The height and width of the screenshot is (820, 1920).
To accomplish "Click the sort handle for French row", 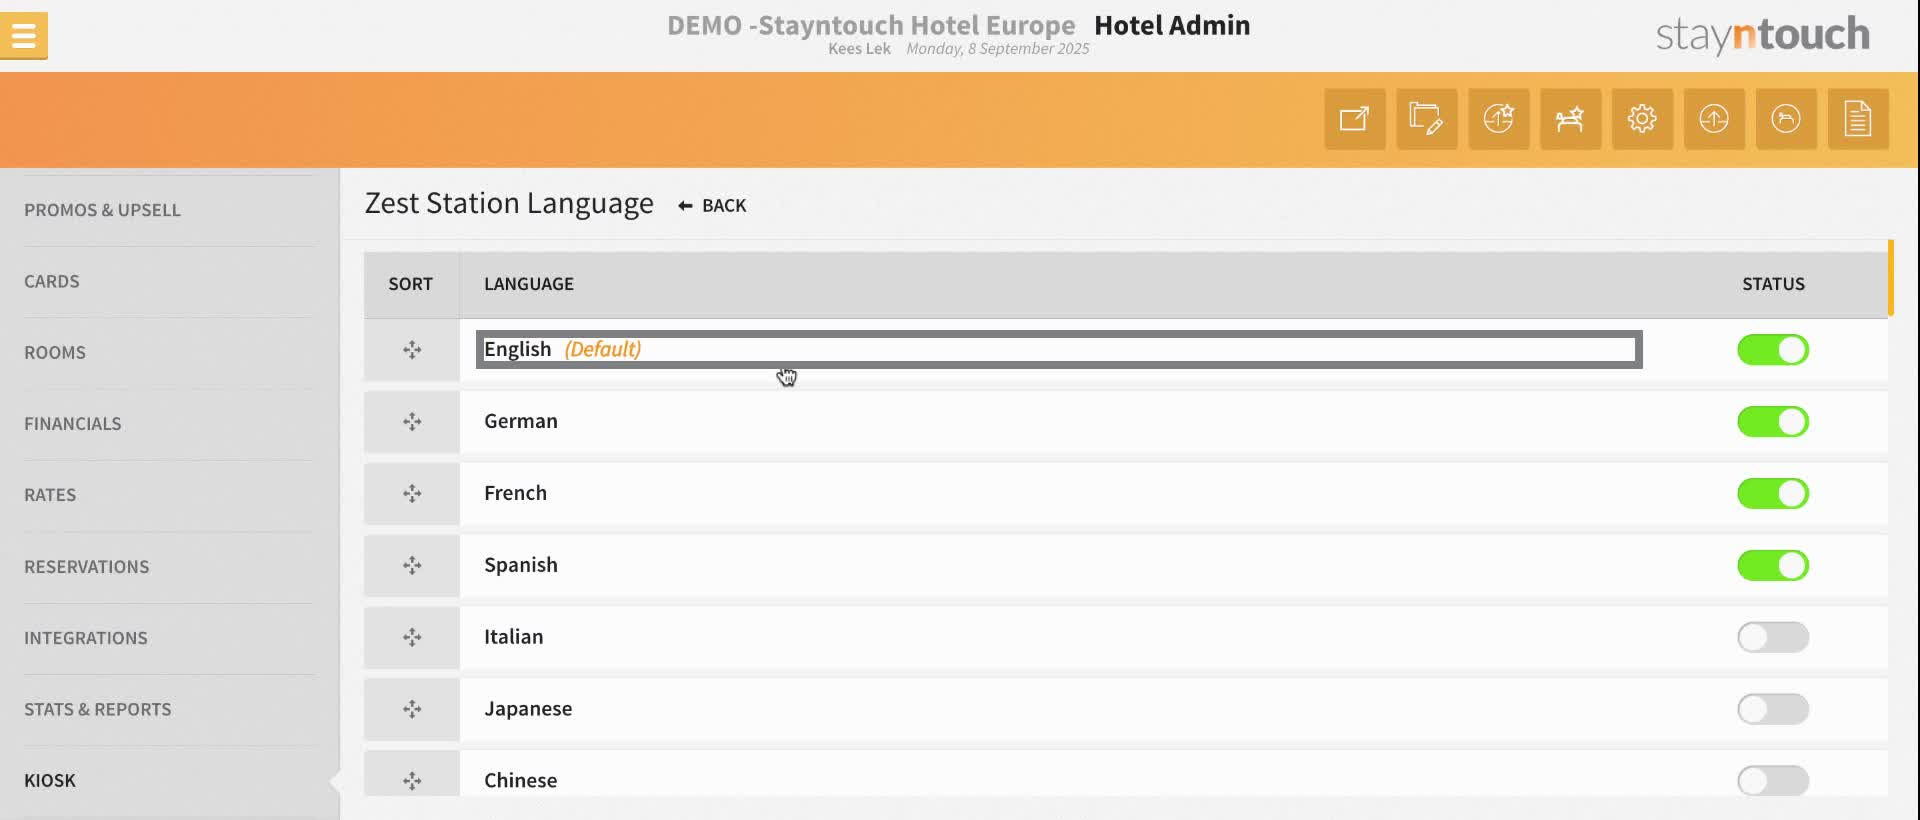I will [x=412, y=494].
